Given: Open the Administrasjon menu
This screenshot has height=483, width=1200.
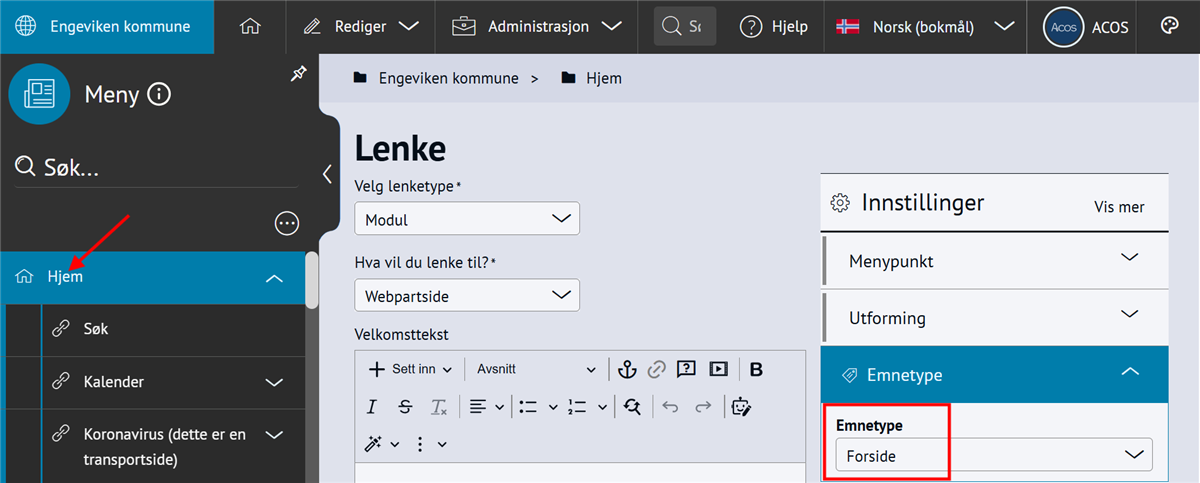Looking at the screenshot, I should point(535,27).
